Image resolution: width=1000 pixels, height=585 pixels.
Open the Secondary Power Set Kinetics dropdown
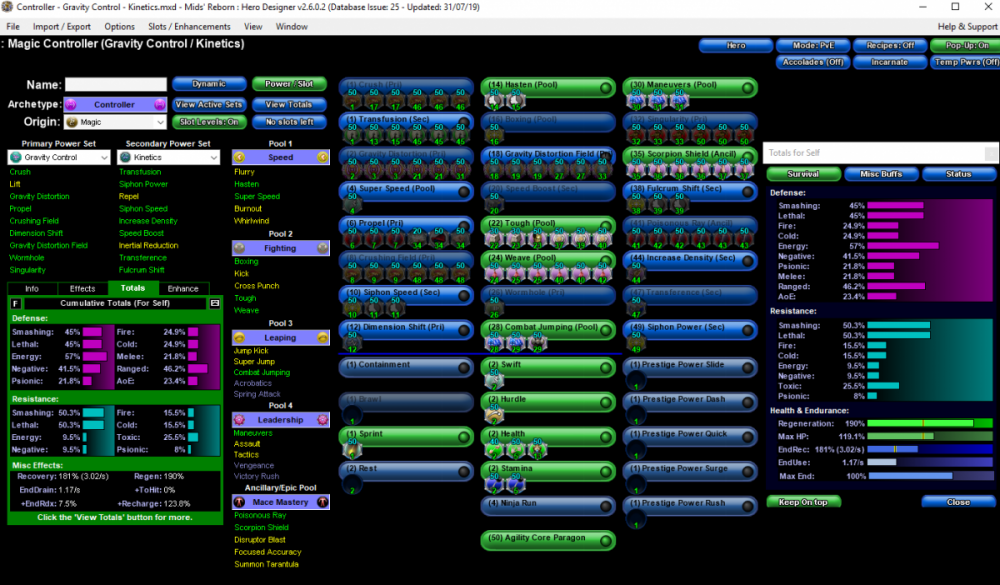(x=167, y=157)
